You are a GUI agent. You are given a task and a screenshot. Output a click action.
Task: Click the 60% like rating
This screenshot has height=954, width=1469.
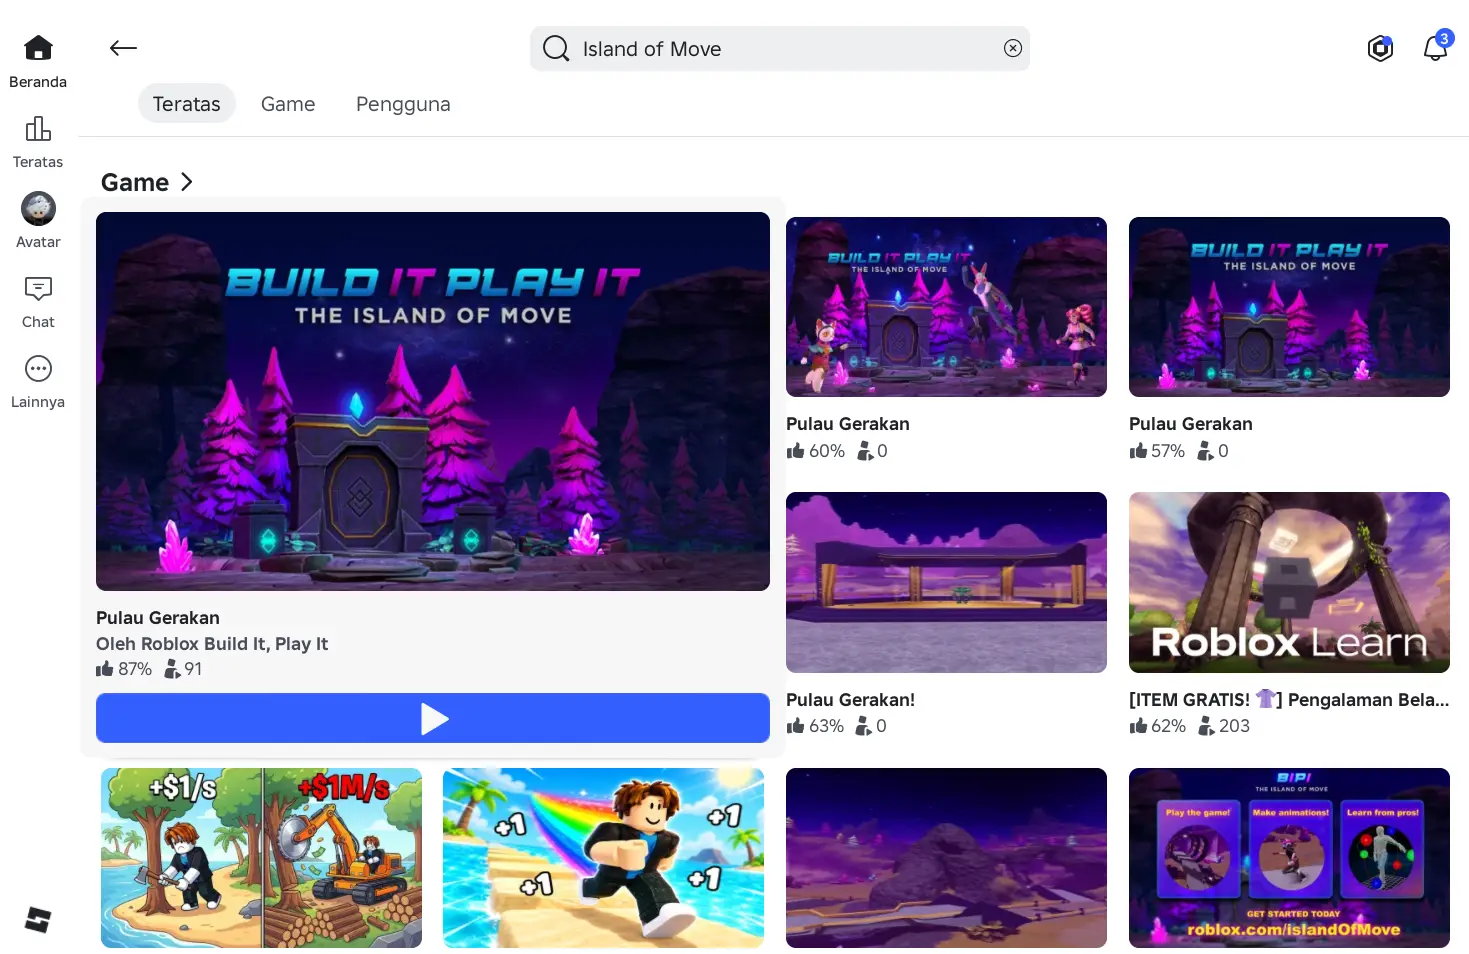pyautogui.click(x=816, y=451)
